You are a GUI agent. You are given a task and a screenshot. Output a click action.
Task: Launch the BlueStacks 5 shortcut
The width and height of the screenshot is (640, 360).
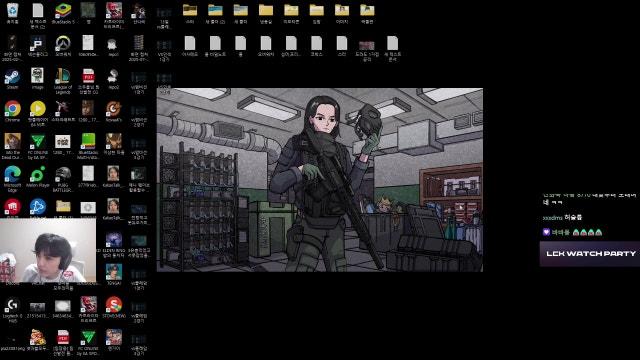pyautogui.click(x=63, y=13)
